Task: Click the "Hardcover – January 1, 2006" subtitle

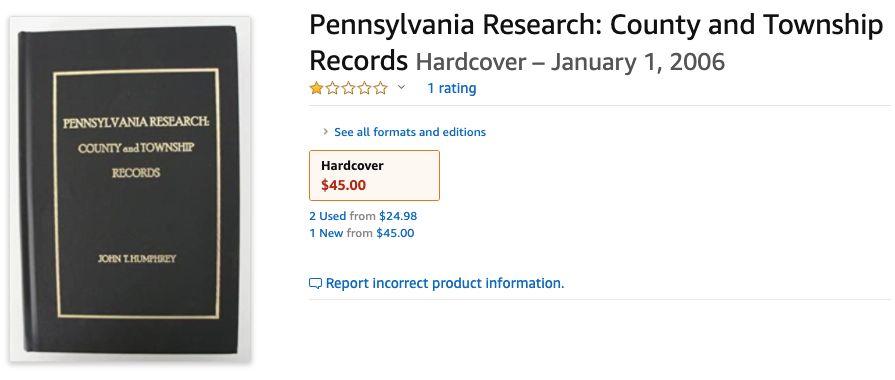Action: [570, 62]
